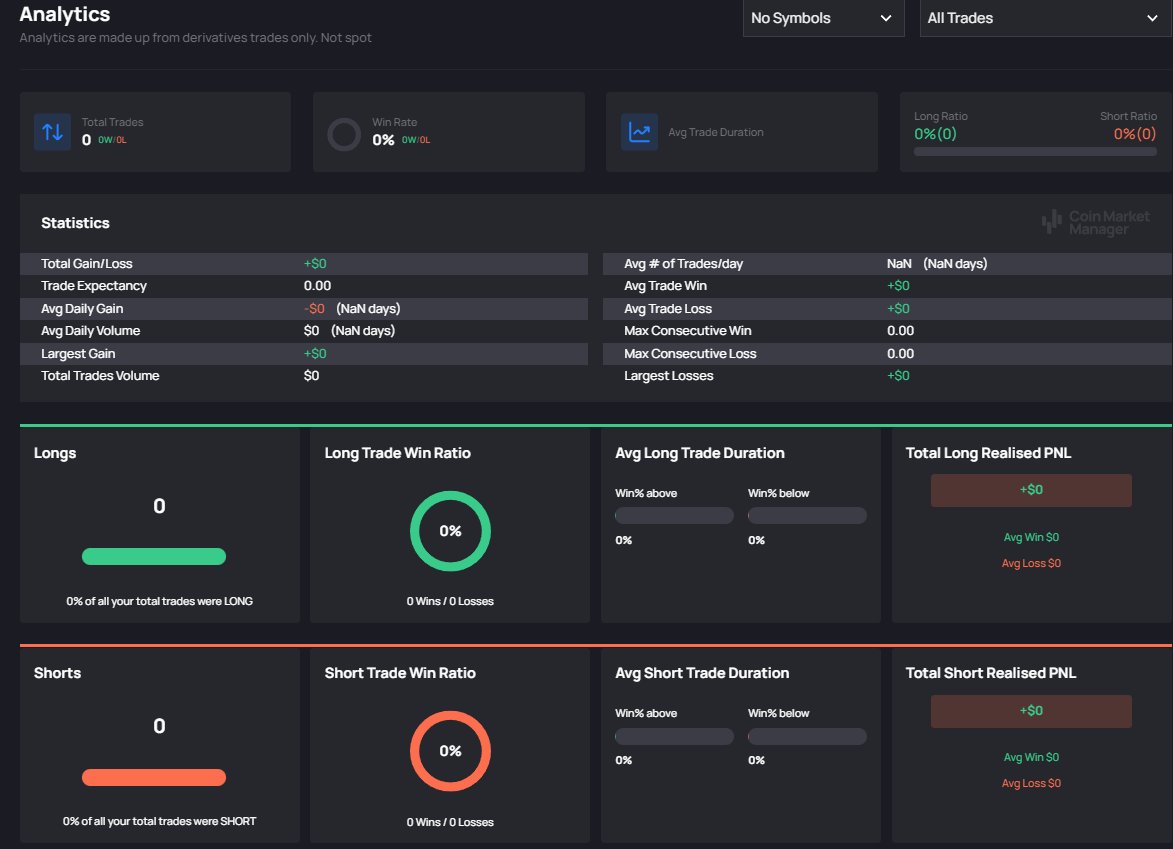The width and height of the screenshot is (1173, 849).
Task: Click the Analytics page heading
Action: pyautogui.click(x=64, y=14)
